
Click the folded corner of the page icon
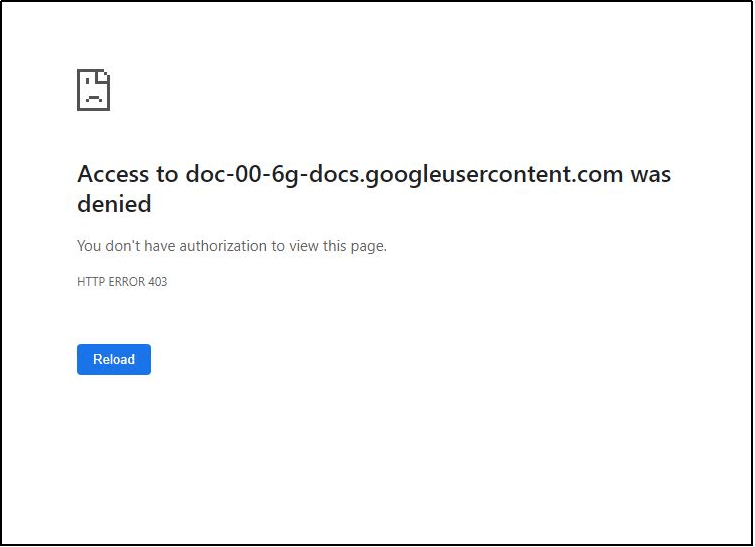coord(104,76)
